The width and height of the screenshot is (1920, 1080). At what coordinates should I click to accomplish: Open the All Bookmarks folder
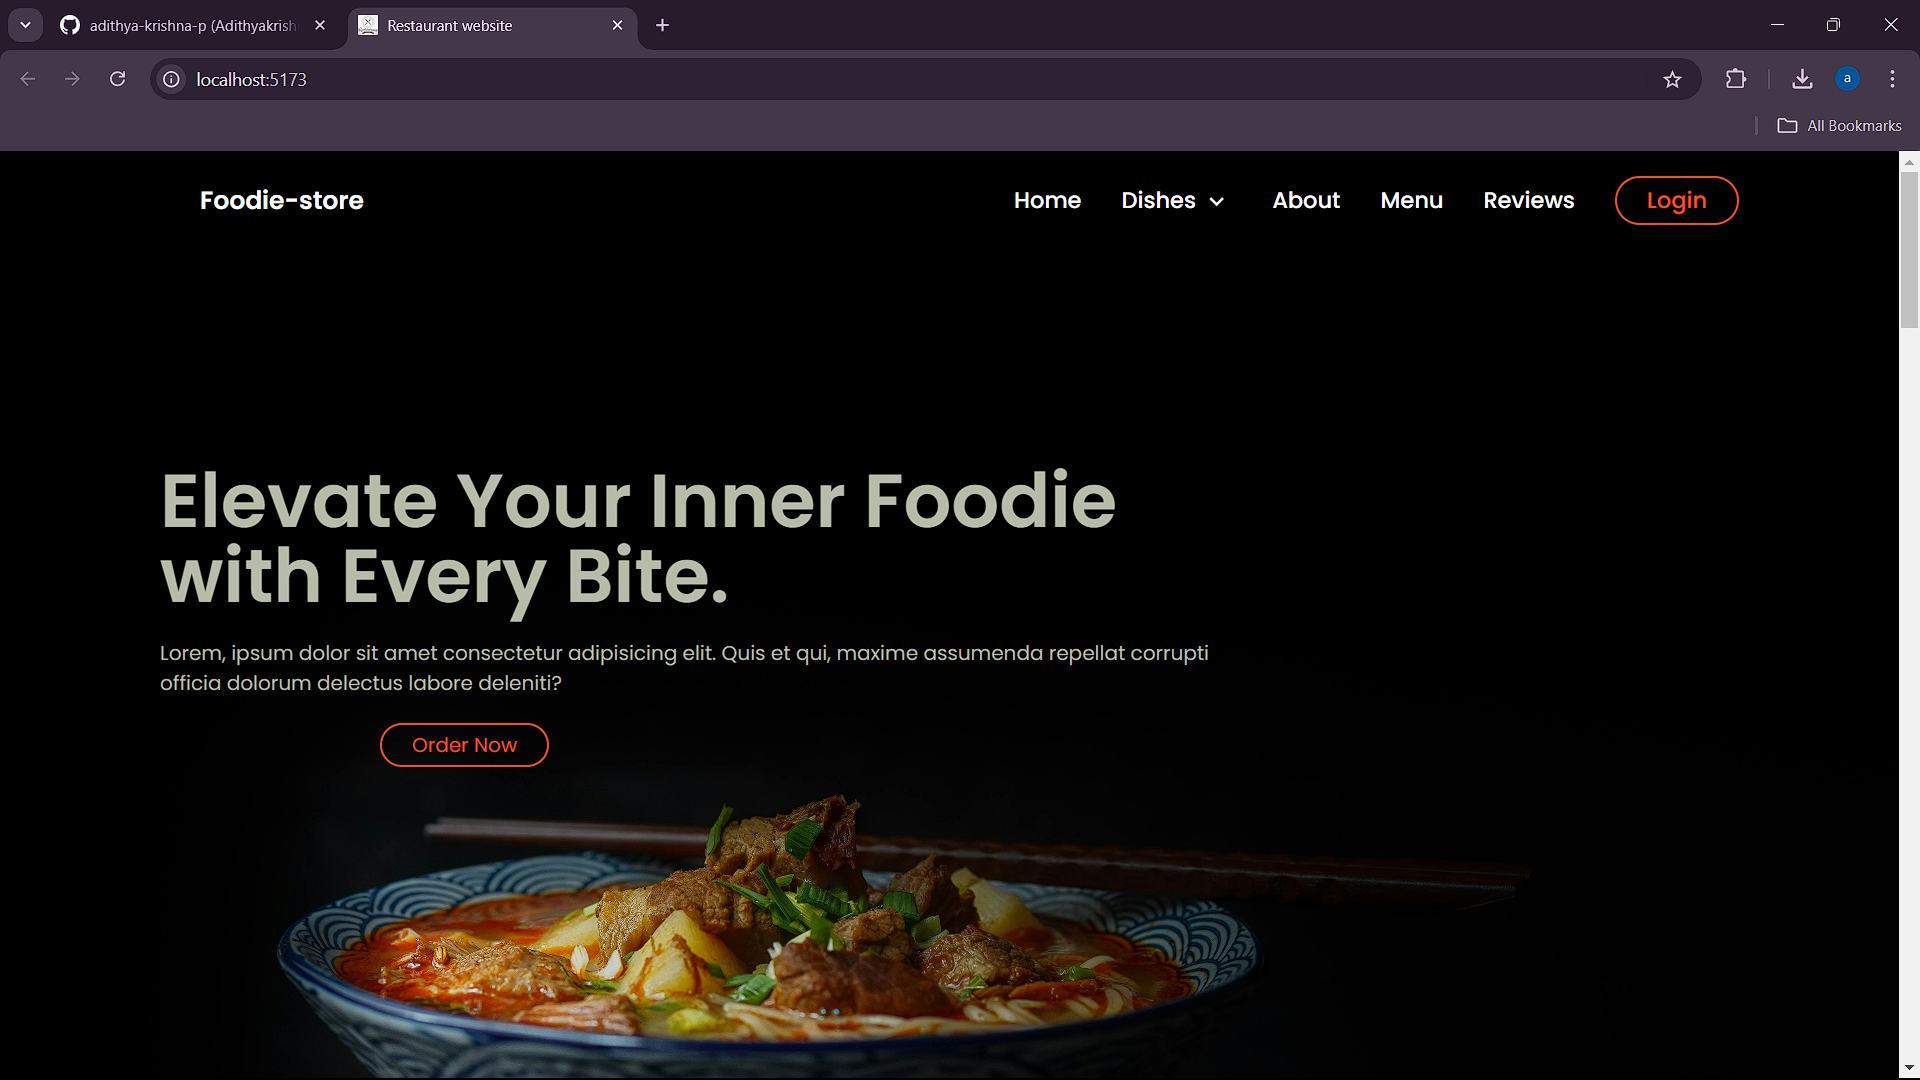[1840, 126]
